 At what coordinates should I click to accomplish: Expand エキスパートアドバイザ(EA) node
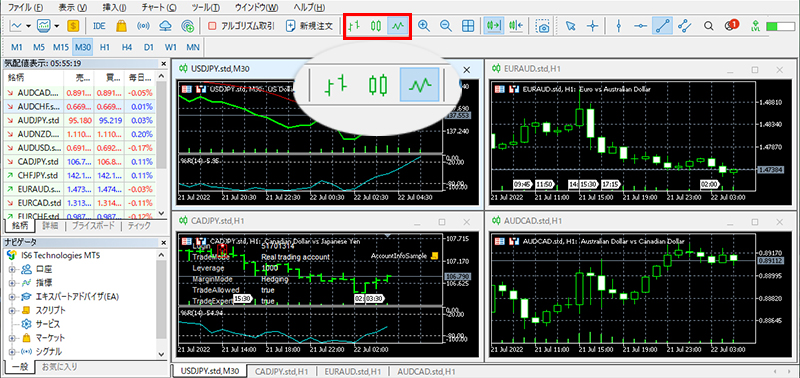11,296
